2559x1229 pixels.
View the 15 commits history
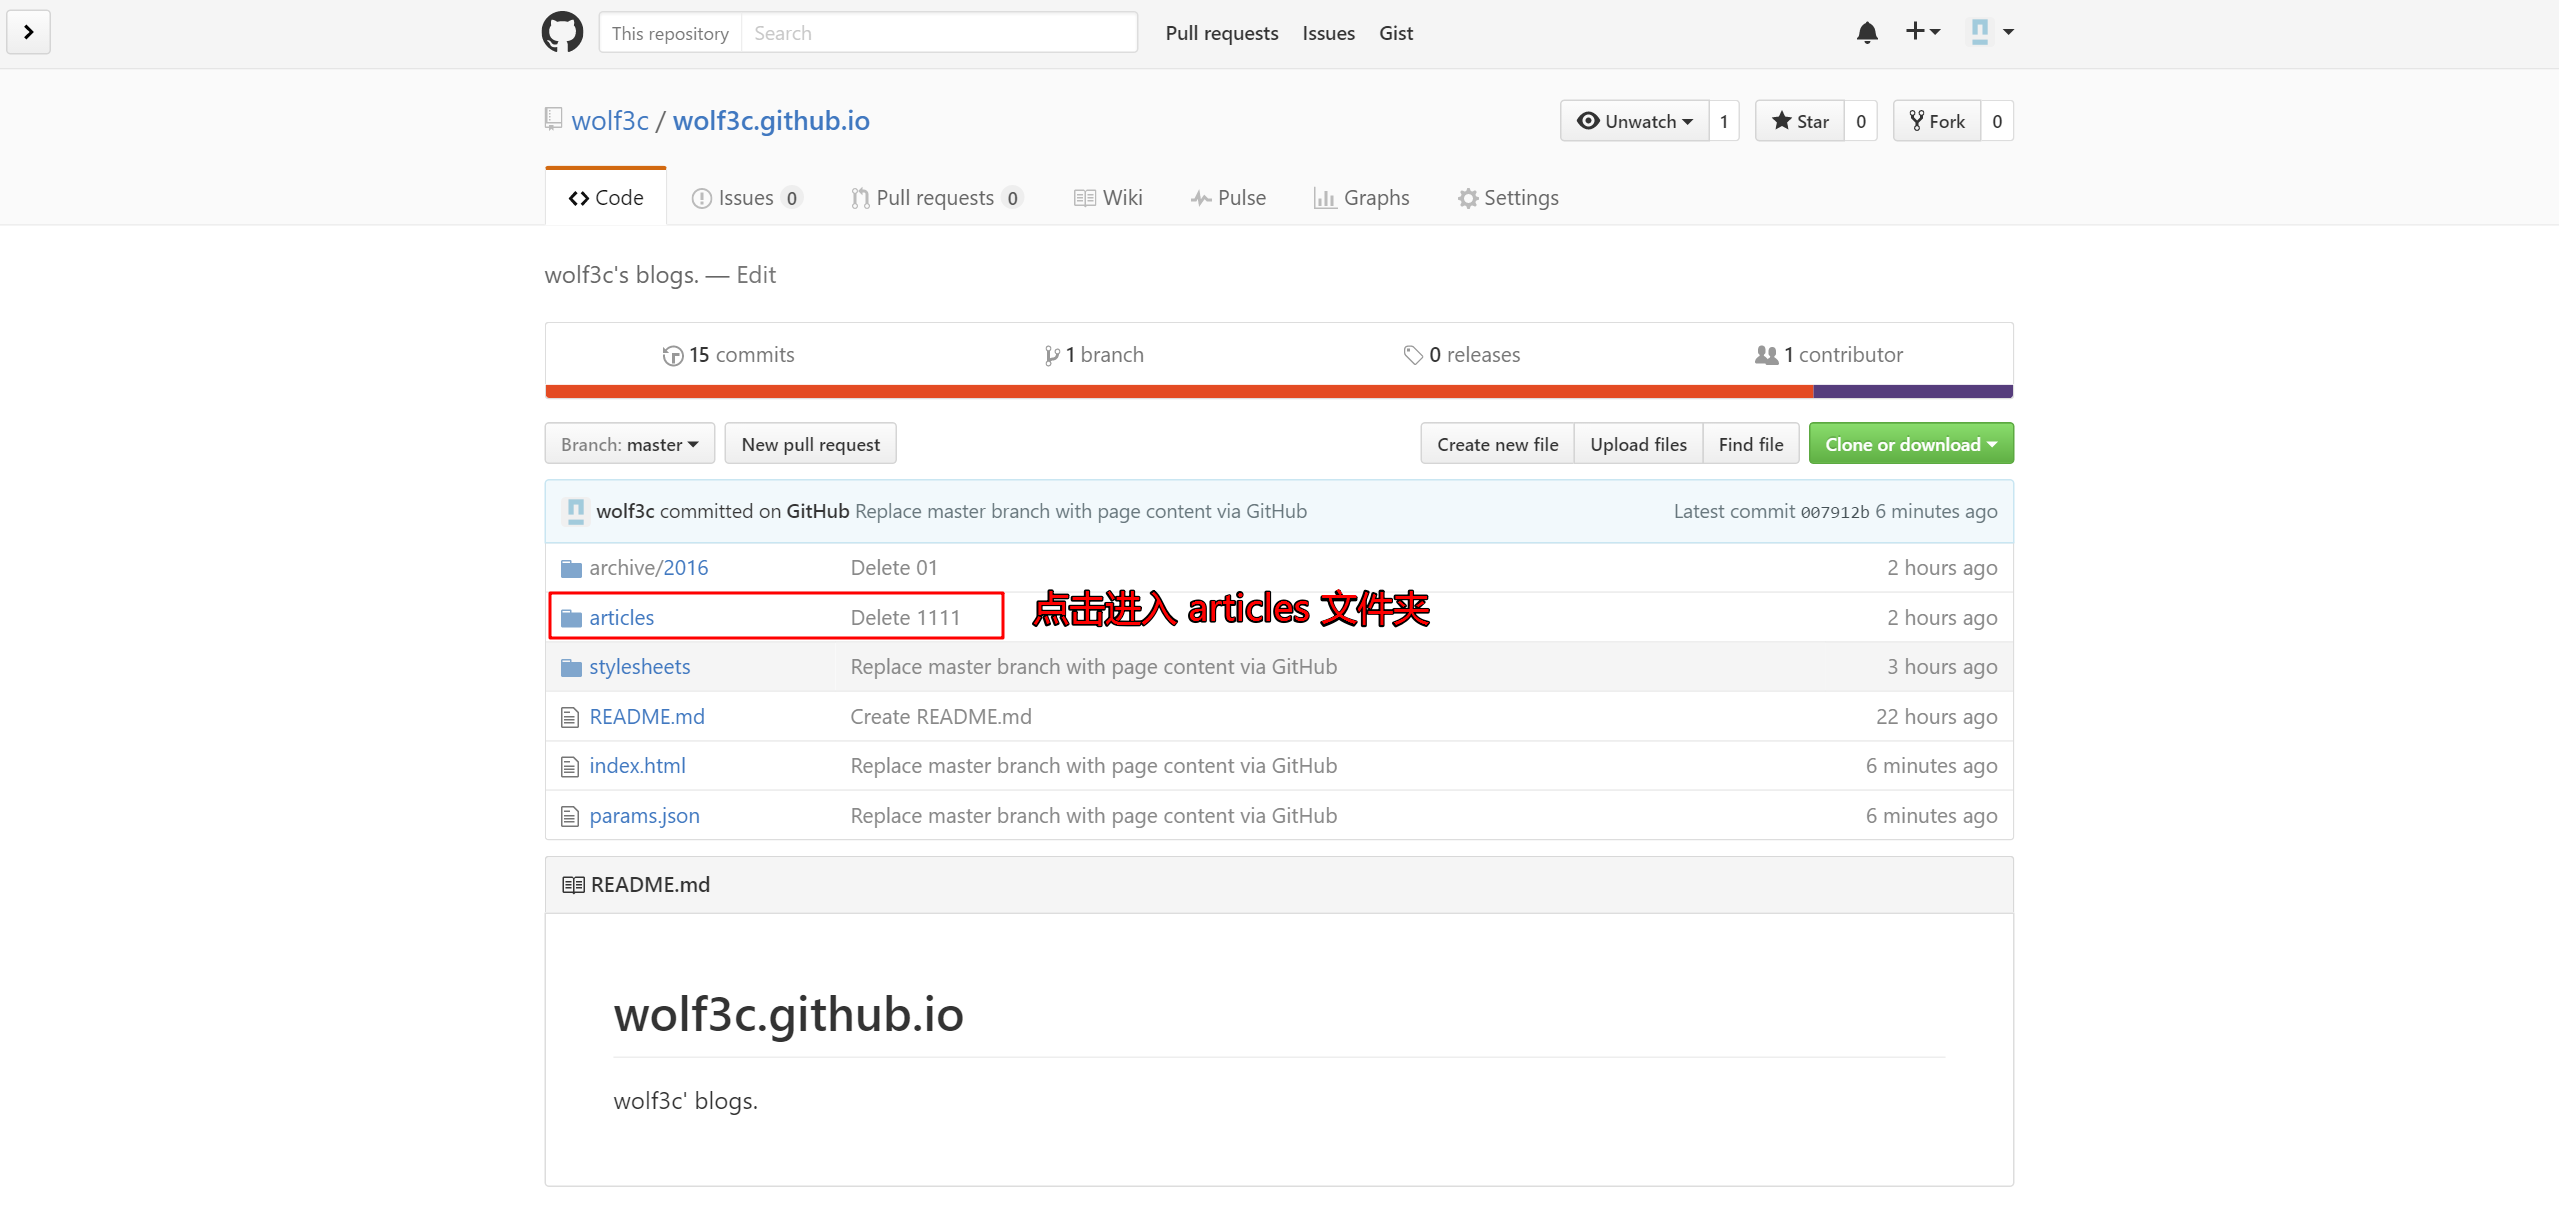pos(728,355)
